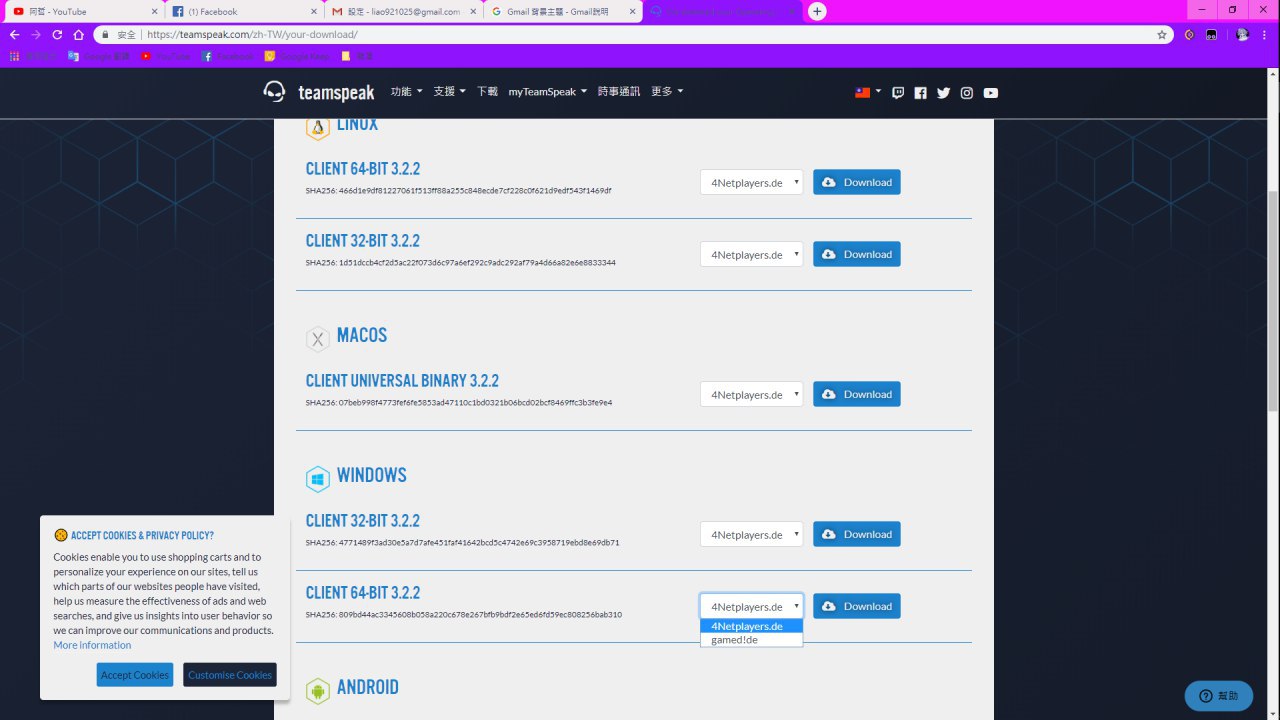The width and height of the screenshot is (1280, 720).
Task: Open the 更多 navigation menu
Action: point(667,91)
